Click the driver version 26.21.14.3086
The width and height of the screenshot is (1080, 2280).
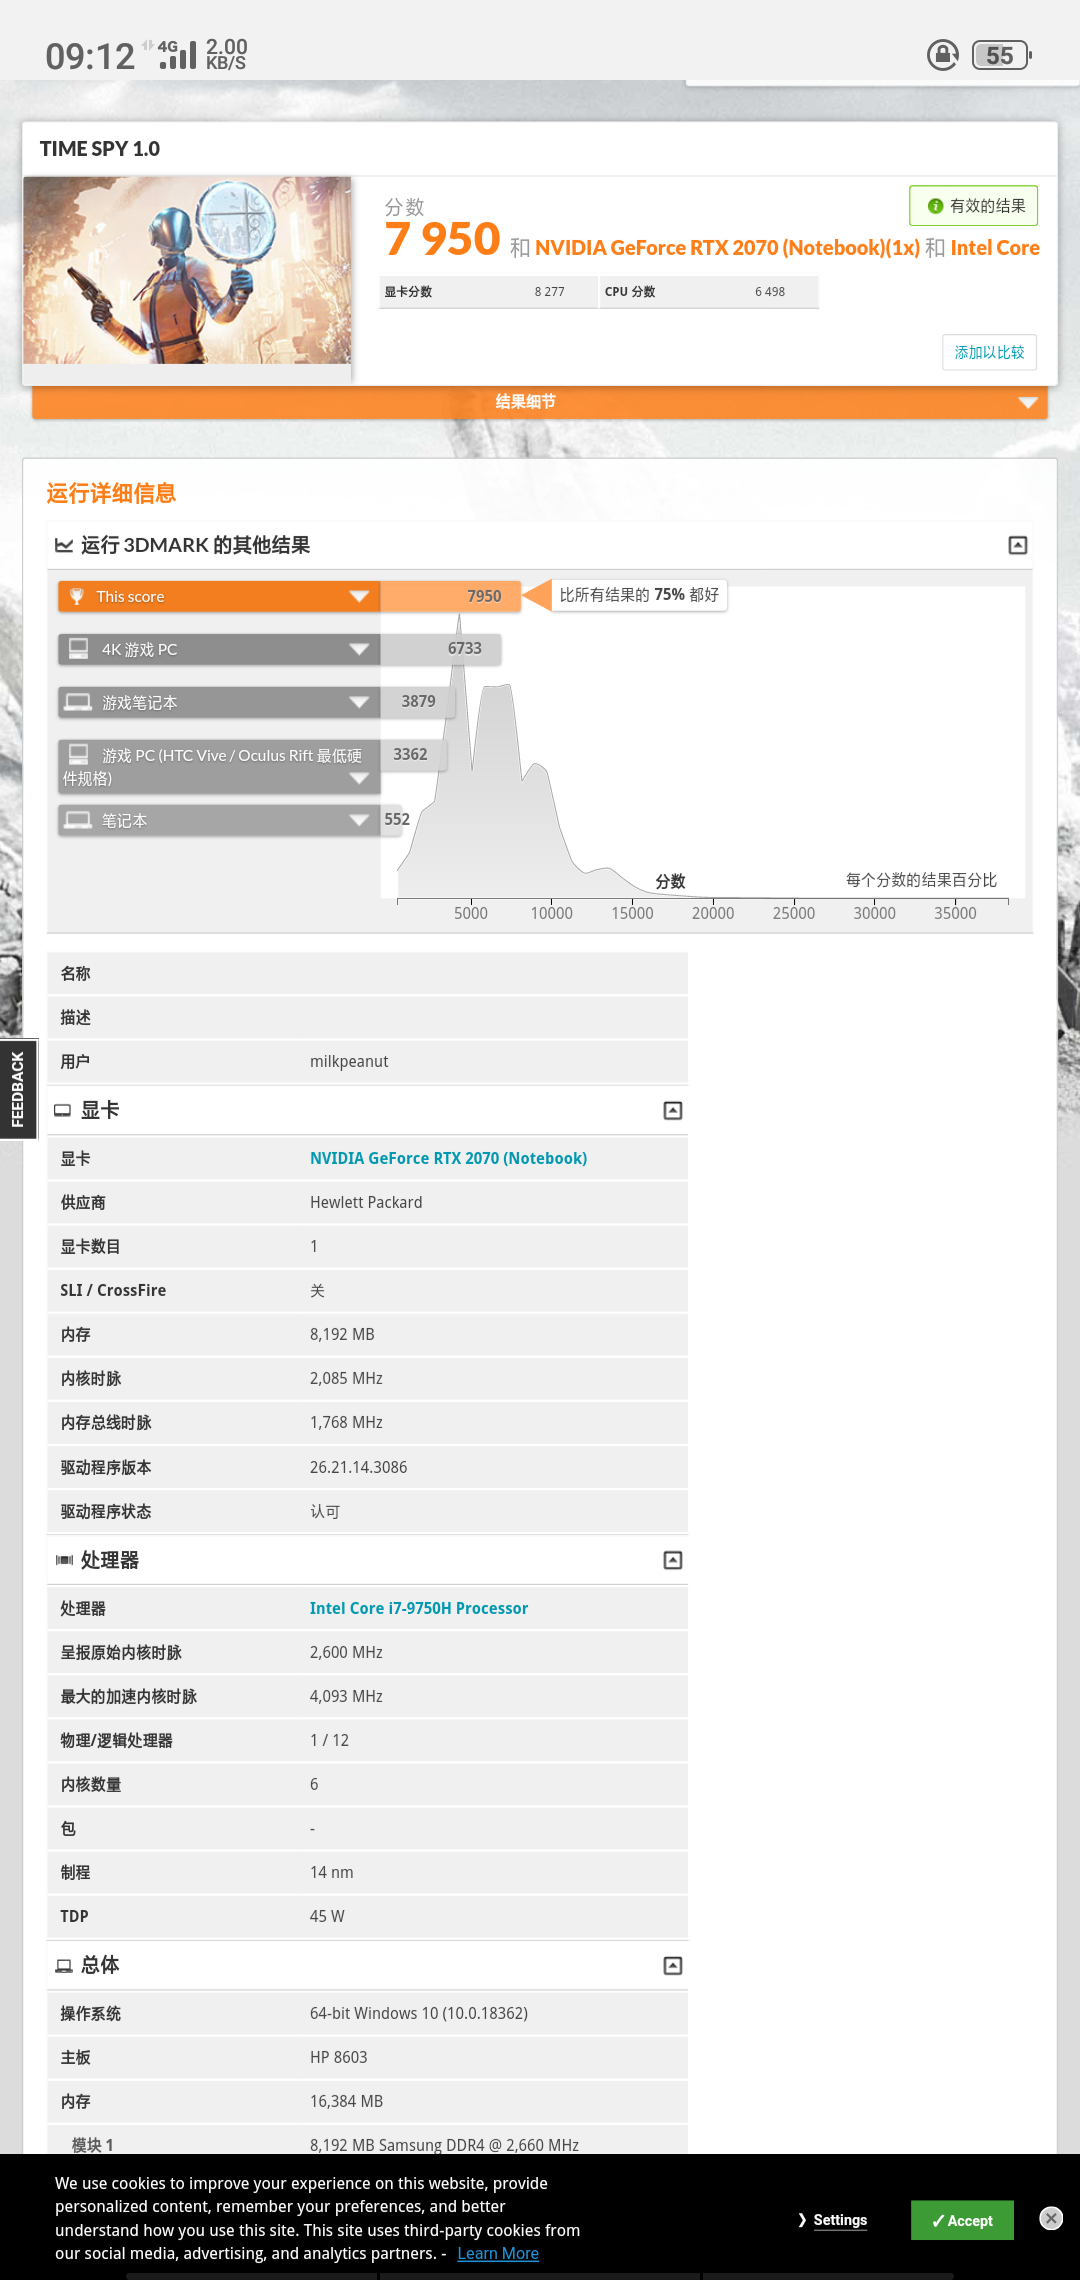tap(358, 1467)
